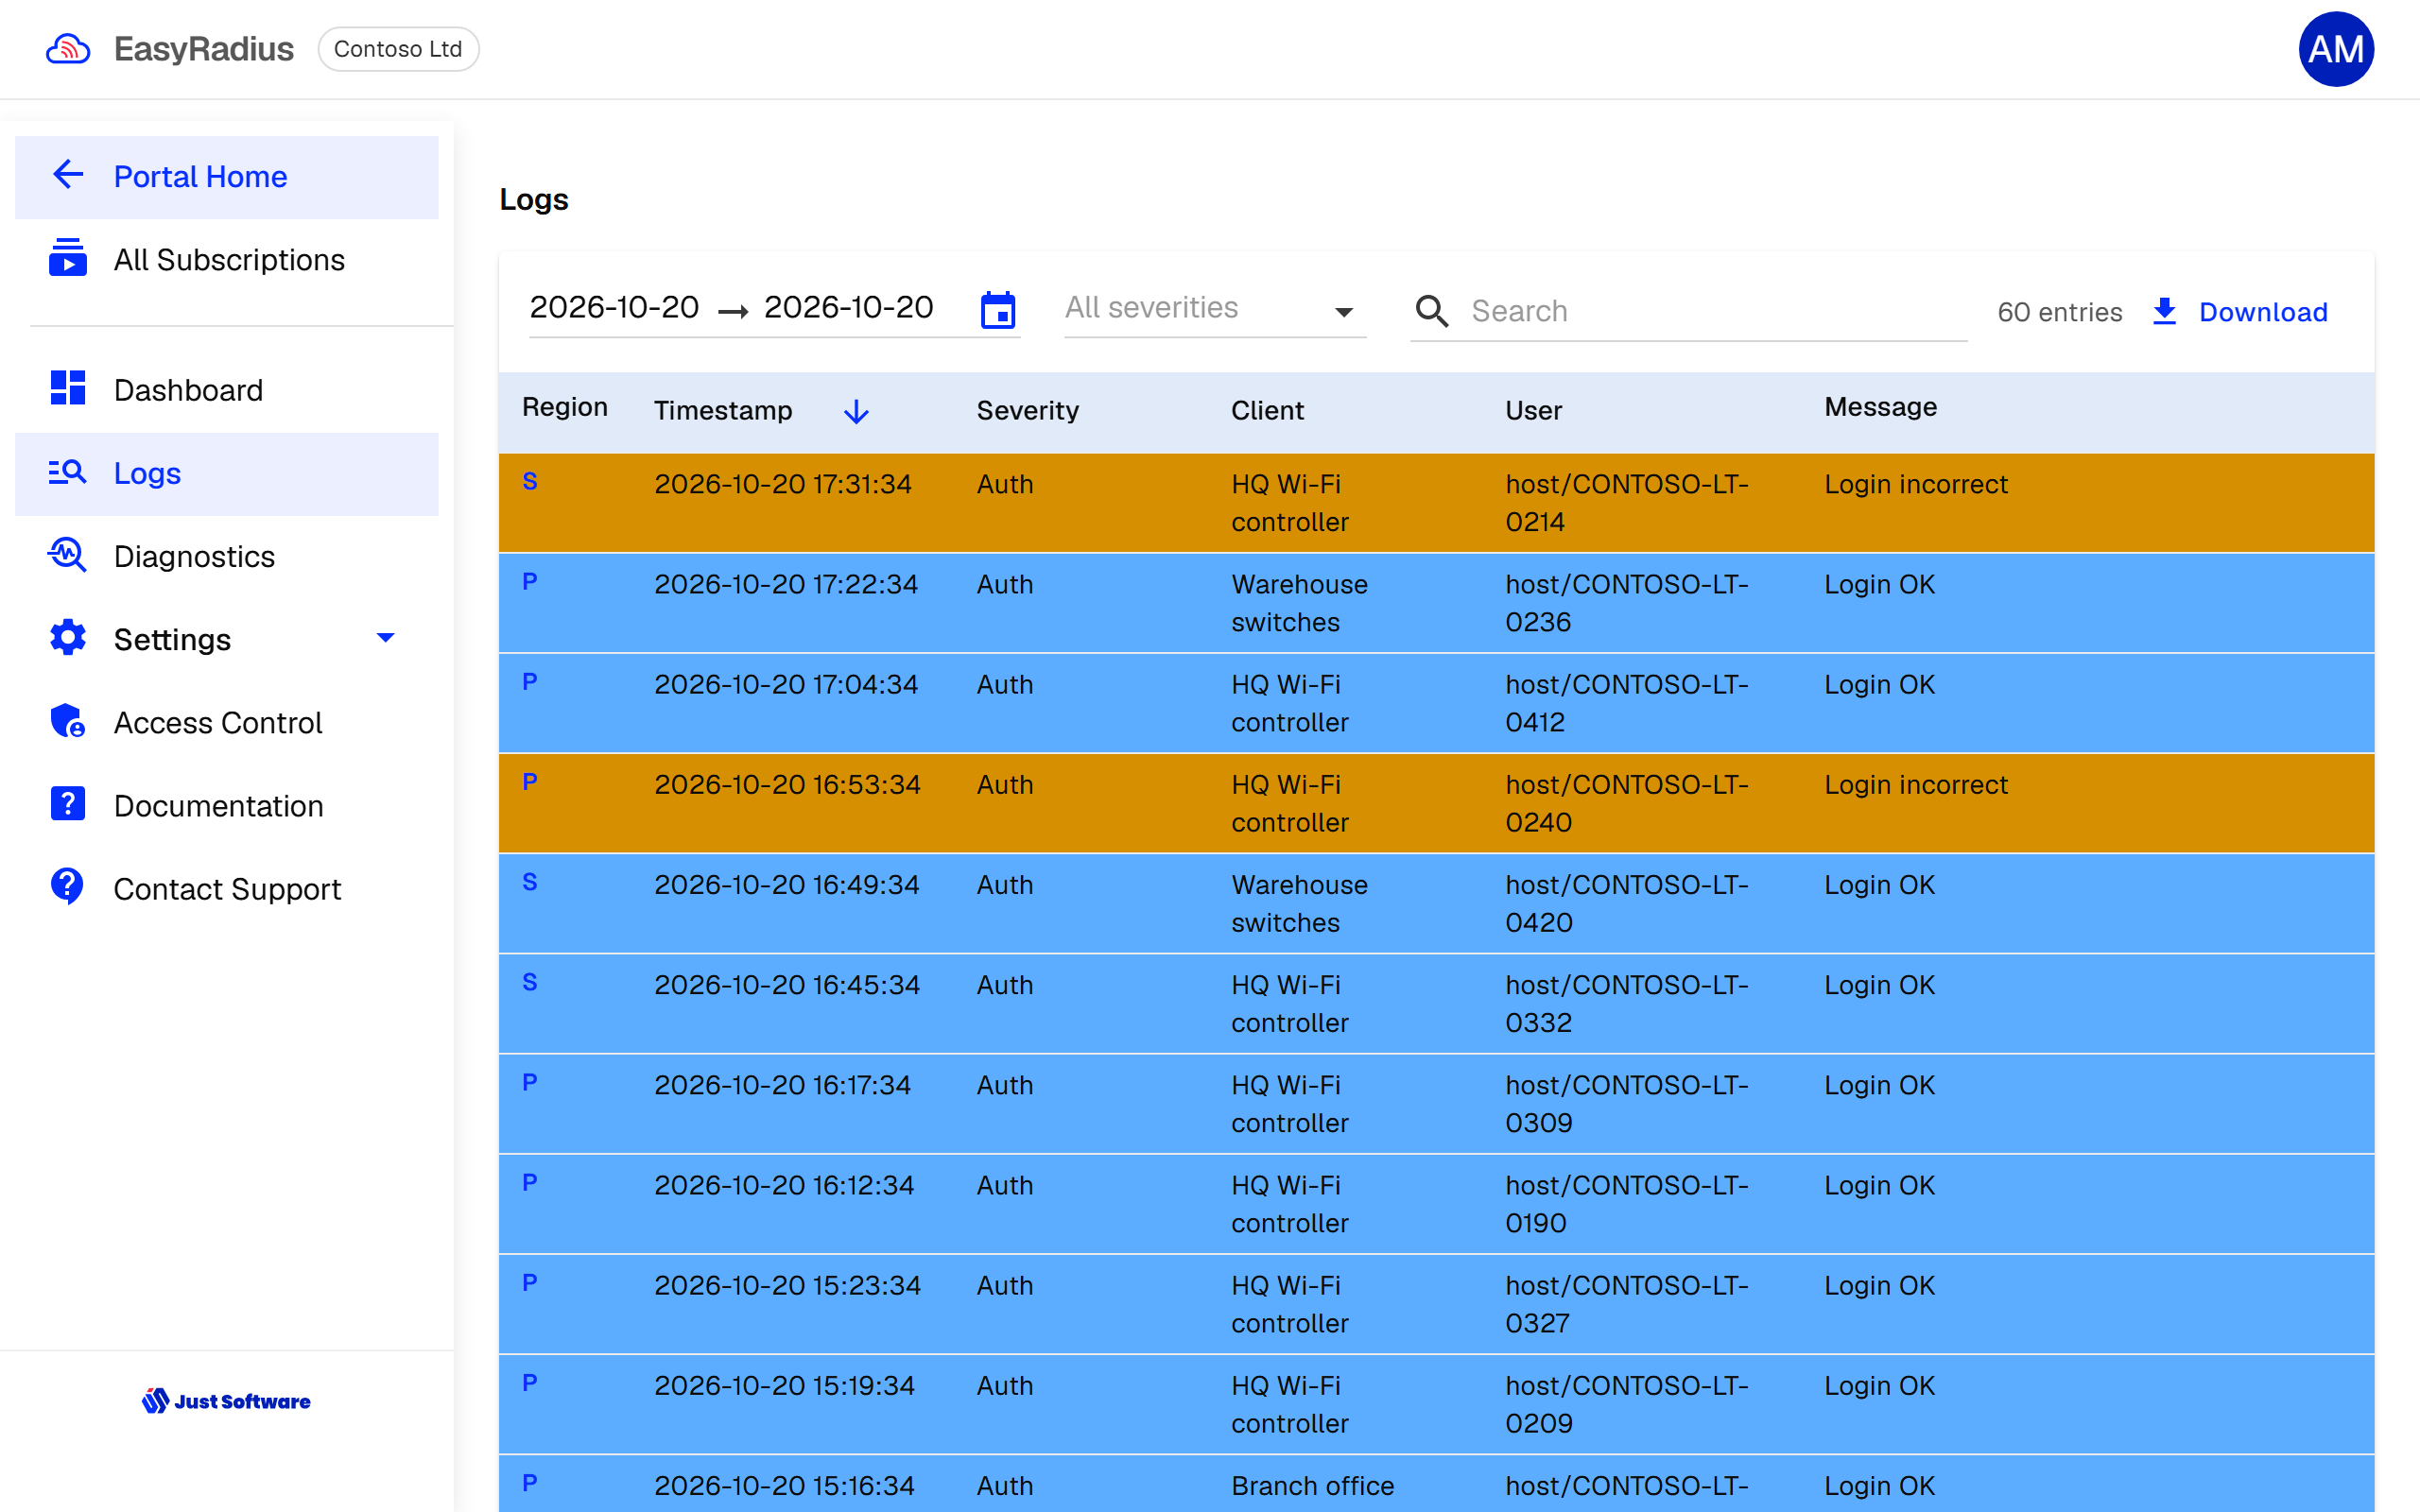This screenshot has height=1512, width=2420.
Task: Click the Client column header
Action: [x=1267, y=410]
